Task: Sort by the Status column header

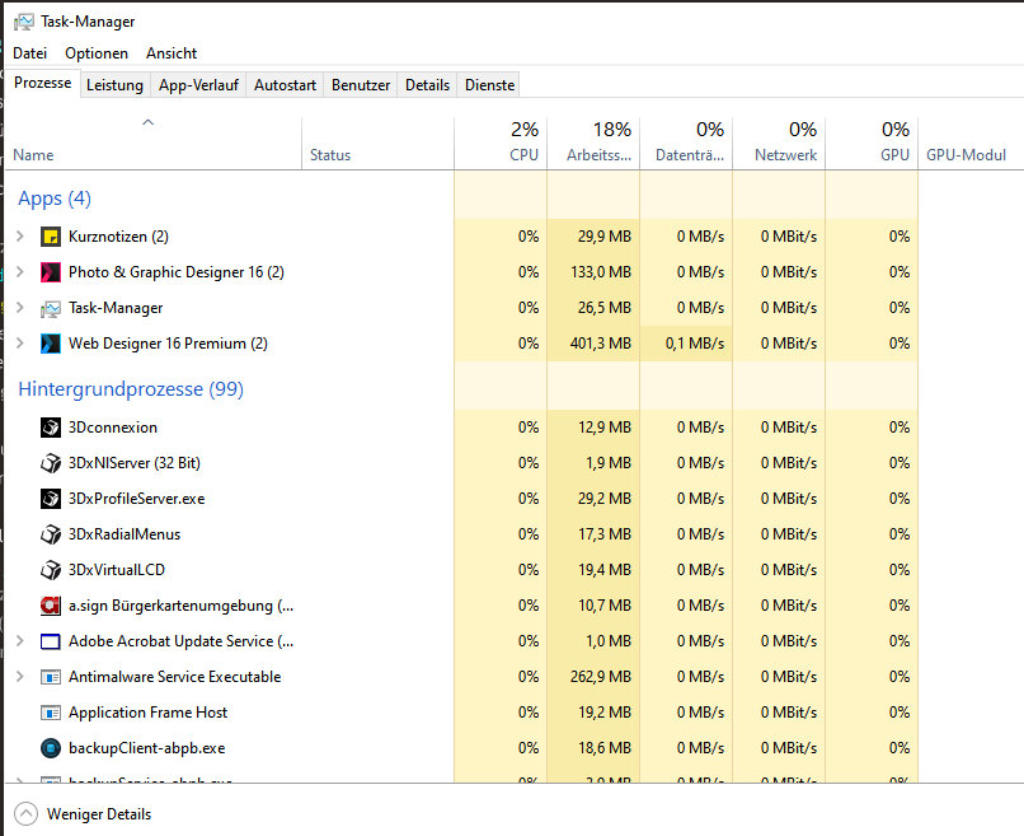Action: click(x=378, y=143)
